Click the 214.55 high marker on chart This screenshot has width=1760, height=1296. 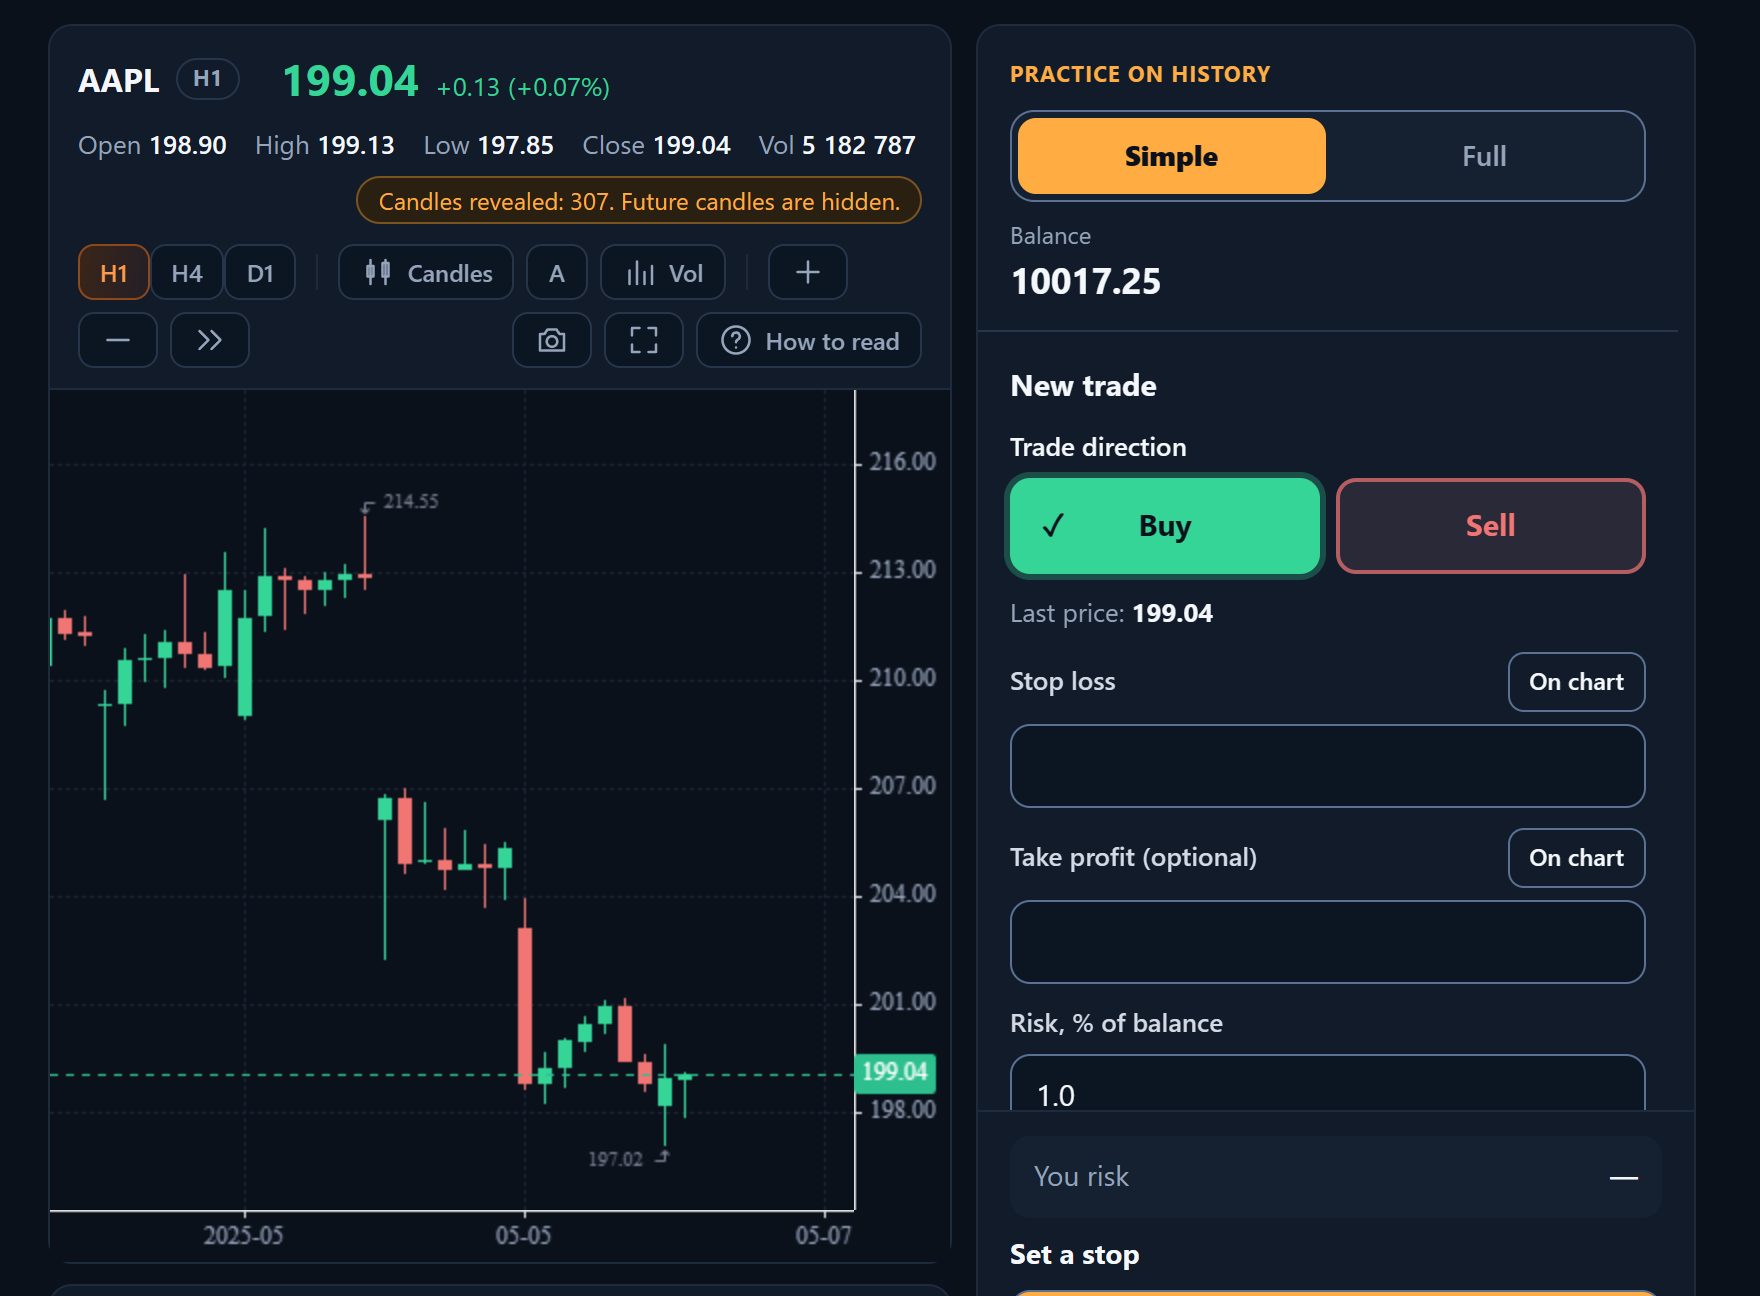tap(410, 501)
